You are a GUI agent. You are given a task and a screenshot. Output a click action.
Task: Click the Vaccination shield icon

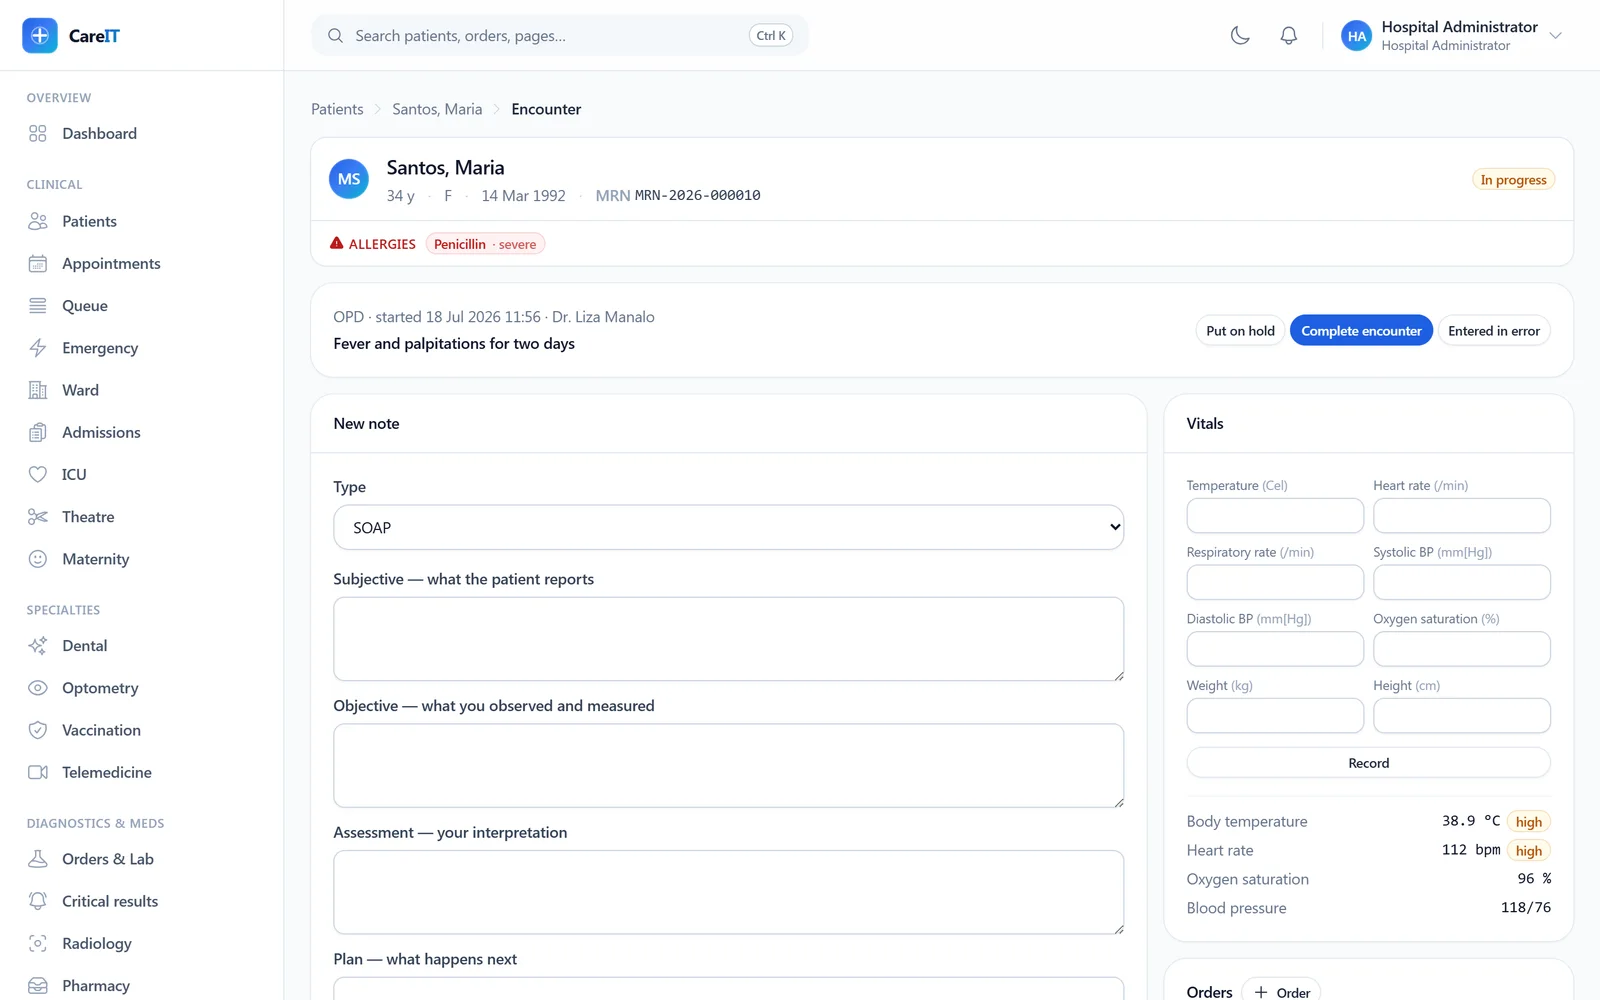38,730
